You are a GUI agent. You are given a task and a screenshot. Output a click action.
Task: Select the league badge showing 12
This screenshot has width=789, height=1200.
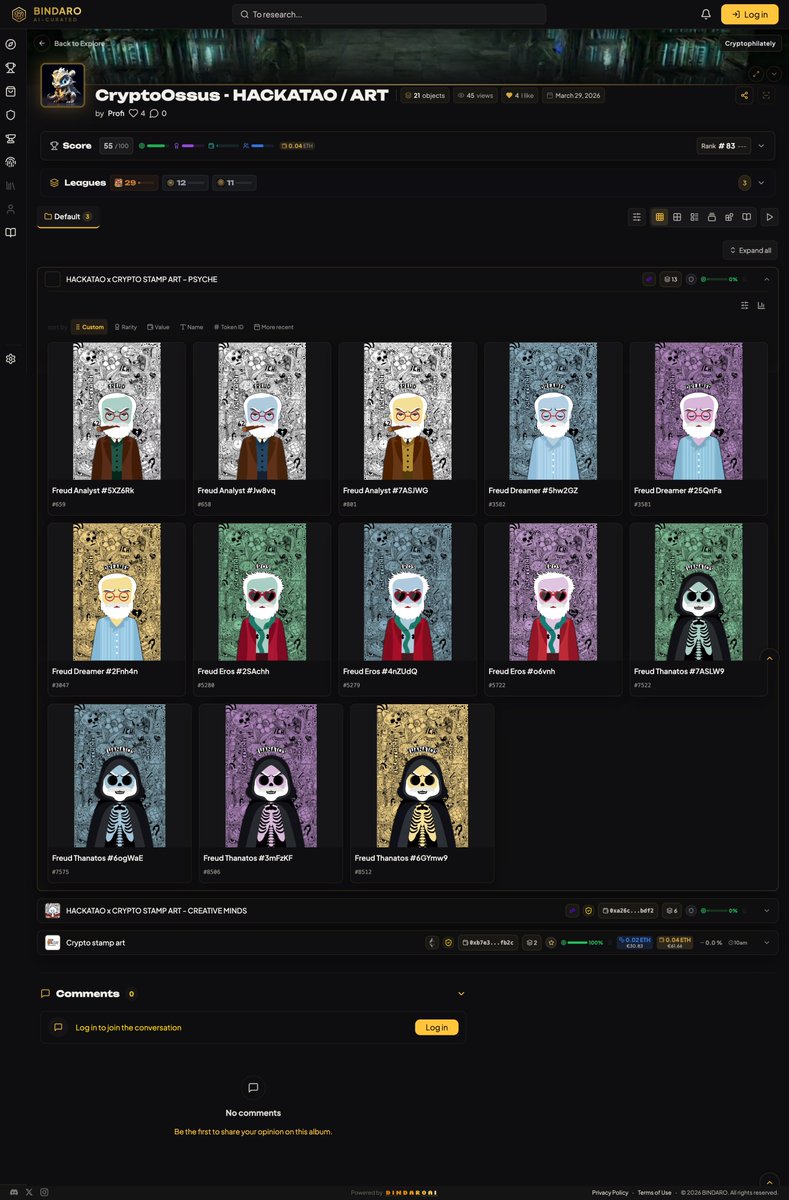point(185,183)
